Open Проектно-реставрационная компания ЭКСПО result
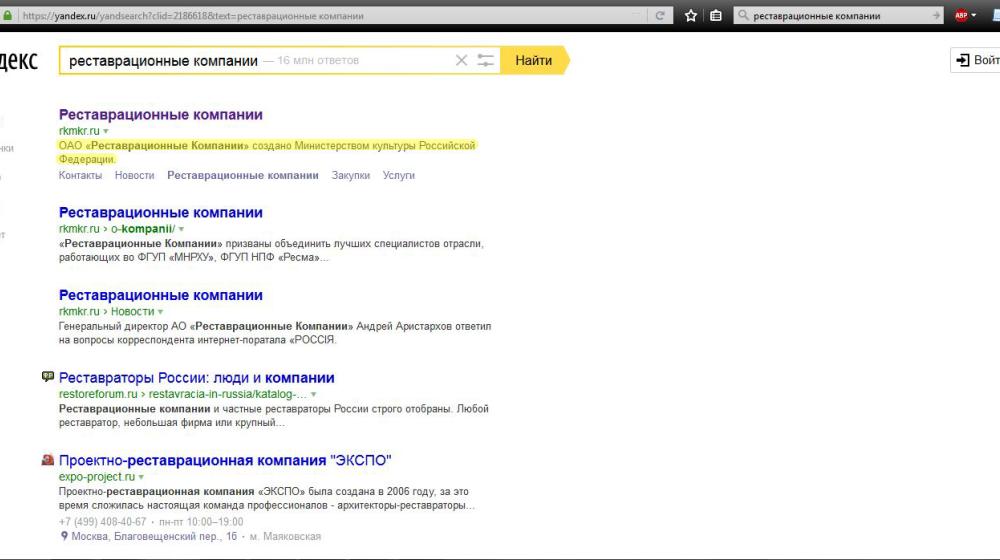This screenshot has height=560, width=1000. click(225, 461)
